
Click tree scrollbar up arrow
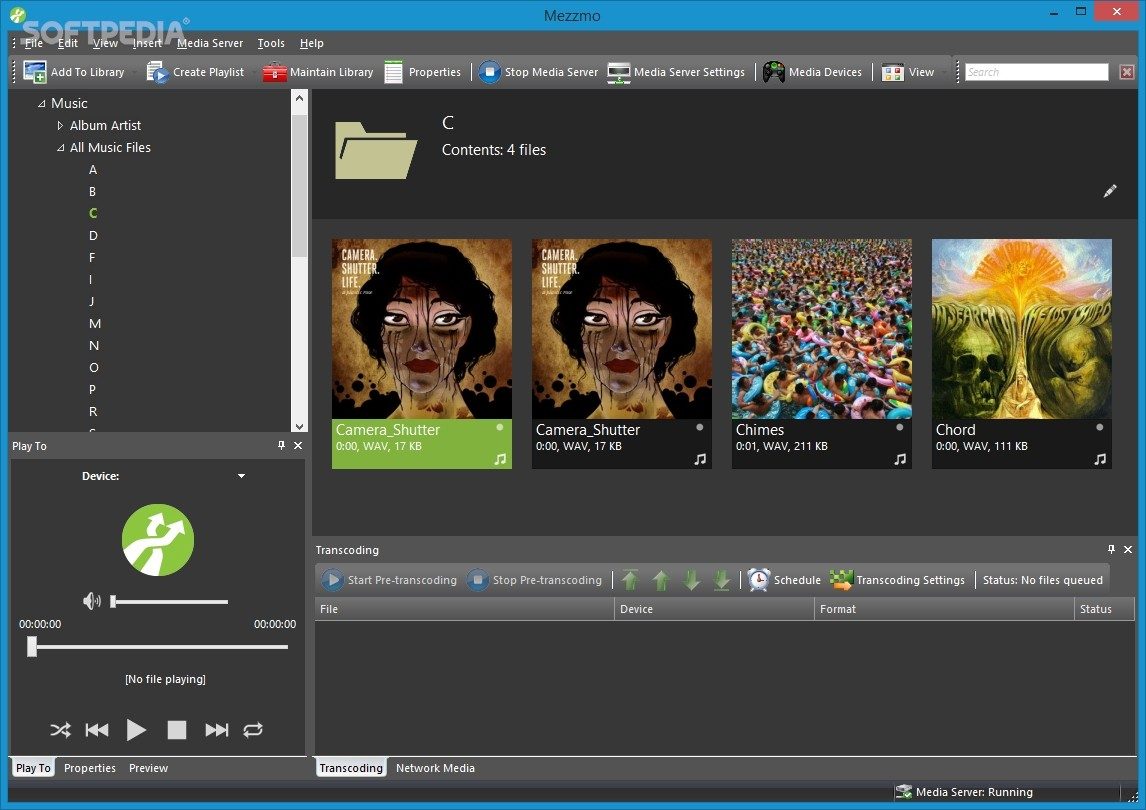[299, 98]
